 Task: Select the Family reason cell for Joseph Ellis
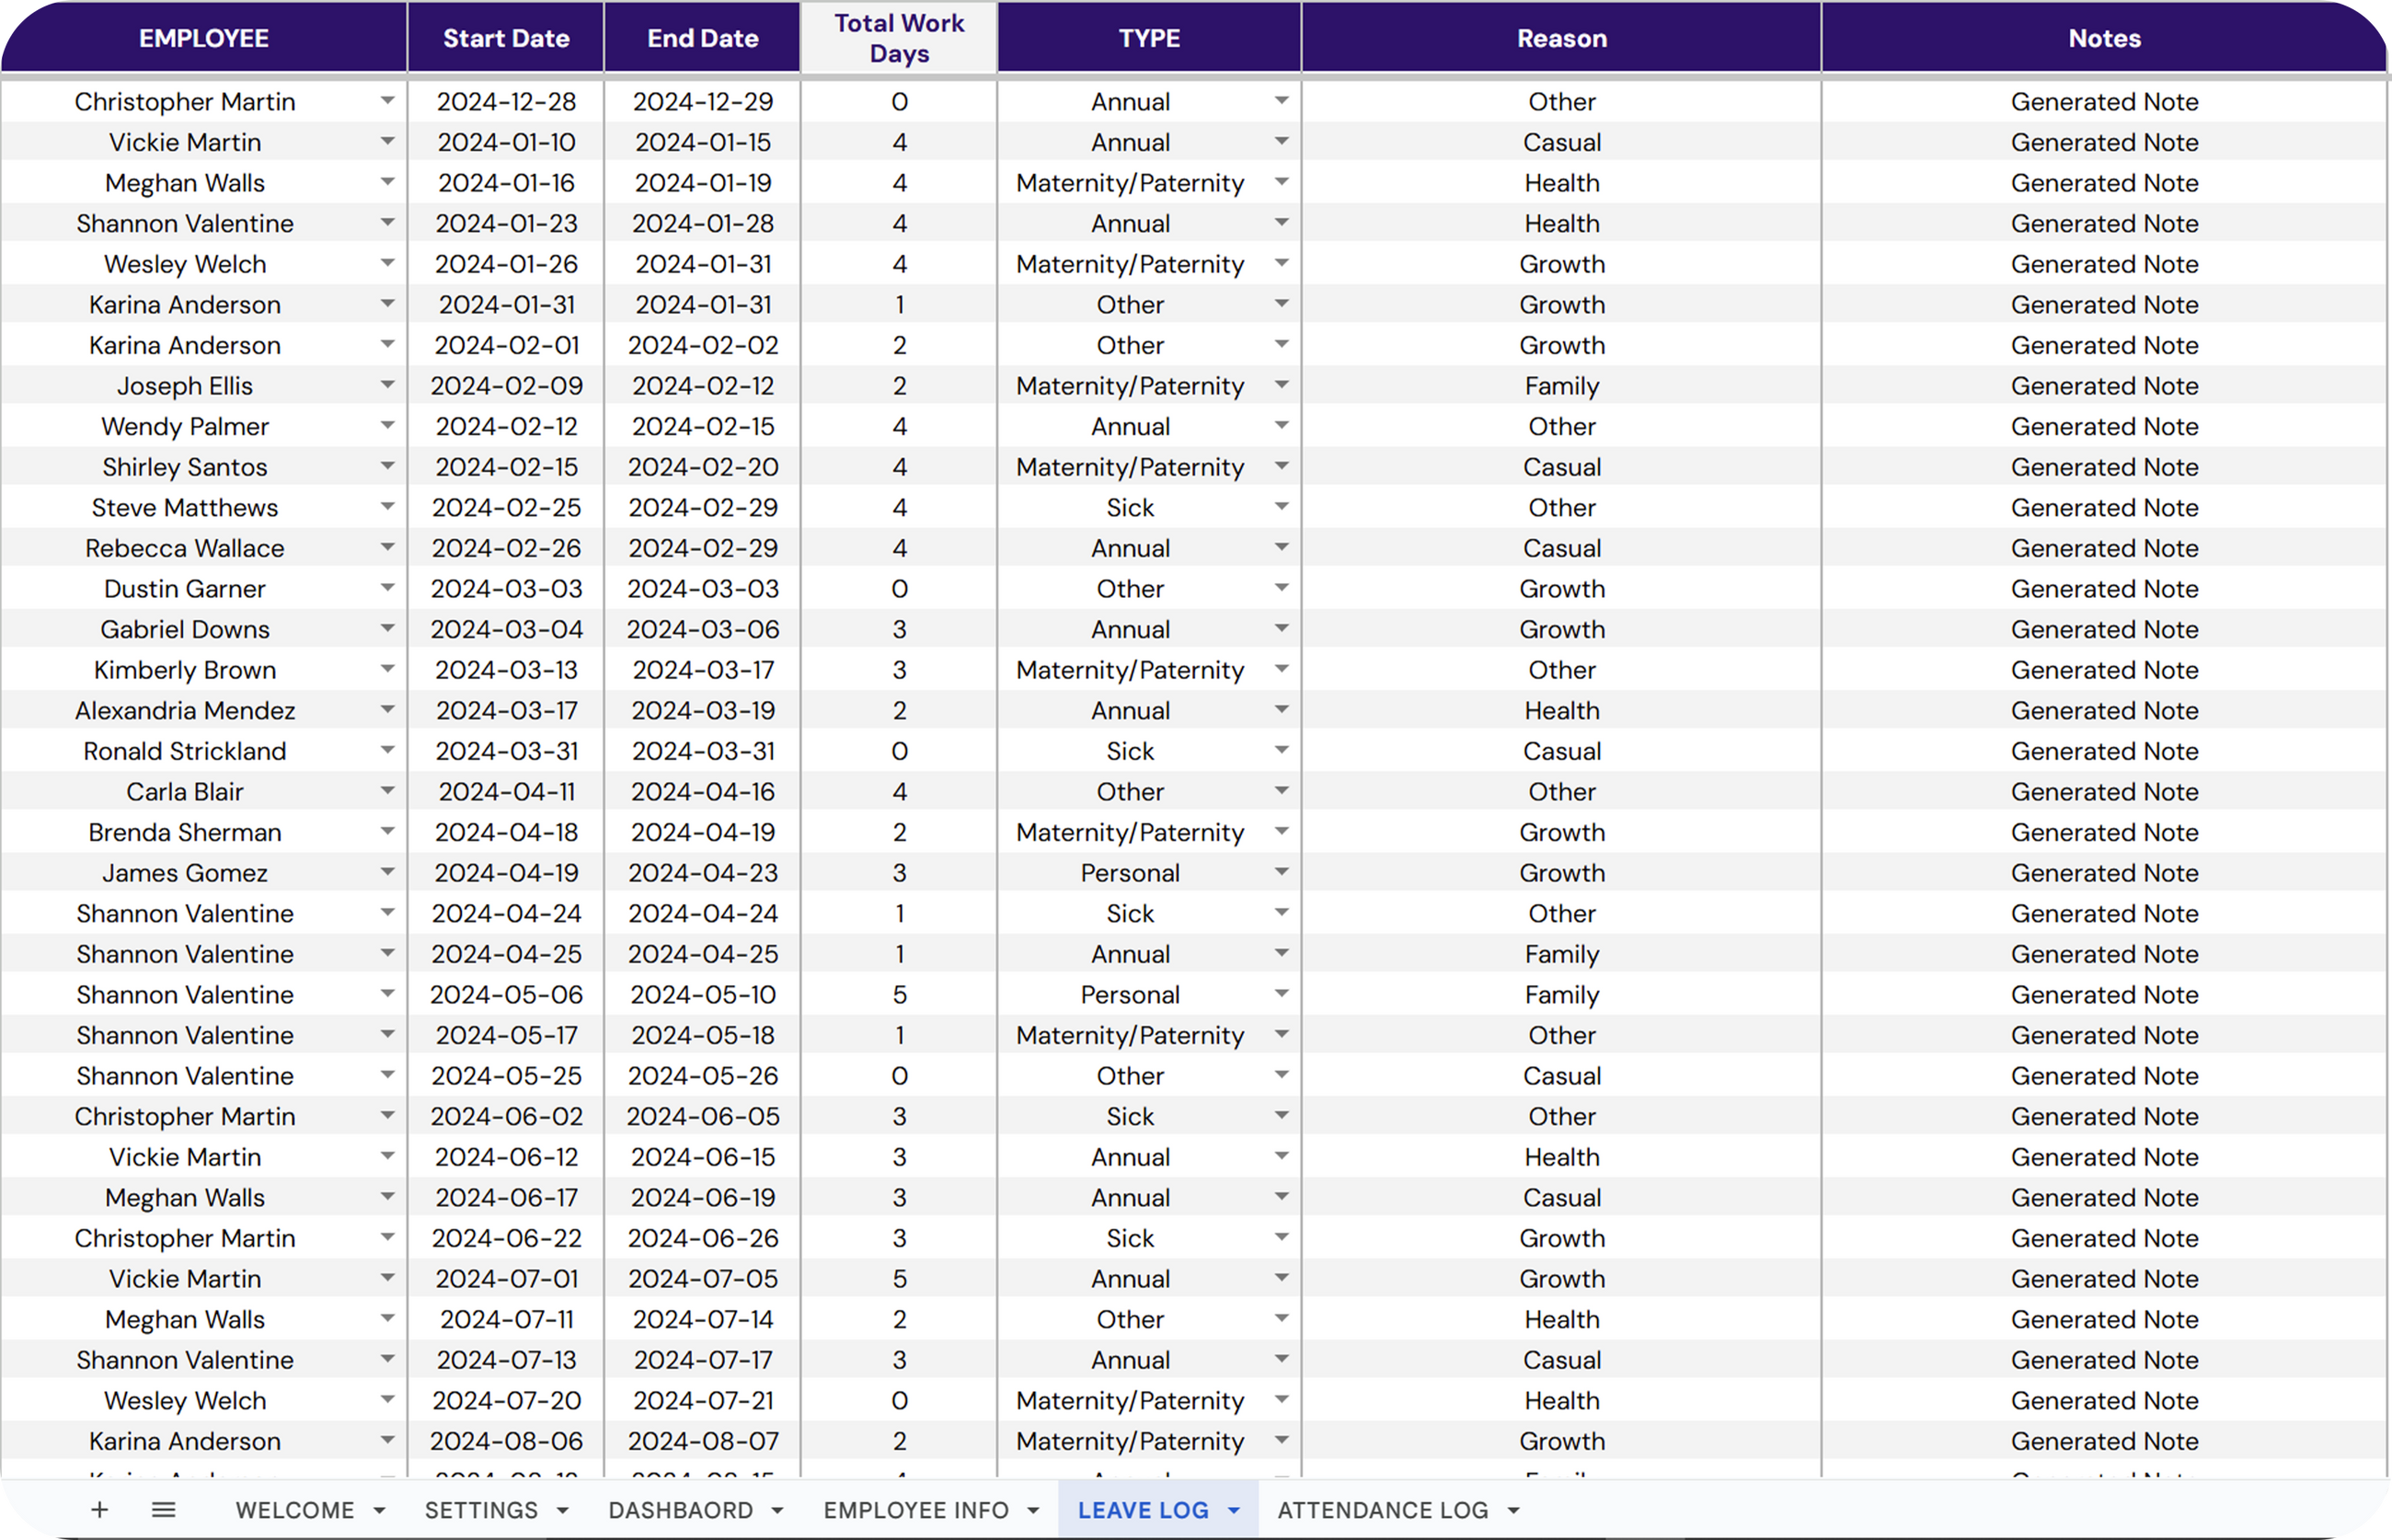tap(1561, 386)
